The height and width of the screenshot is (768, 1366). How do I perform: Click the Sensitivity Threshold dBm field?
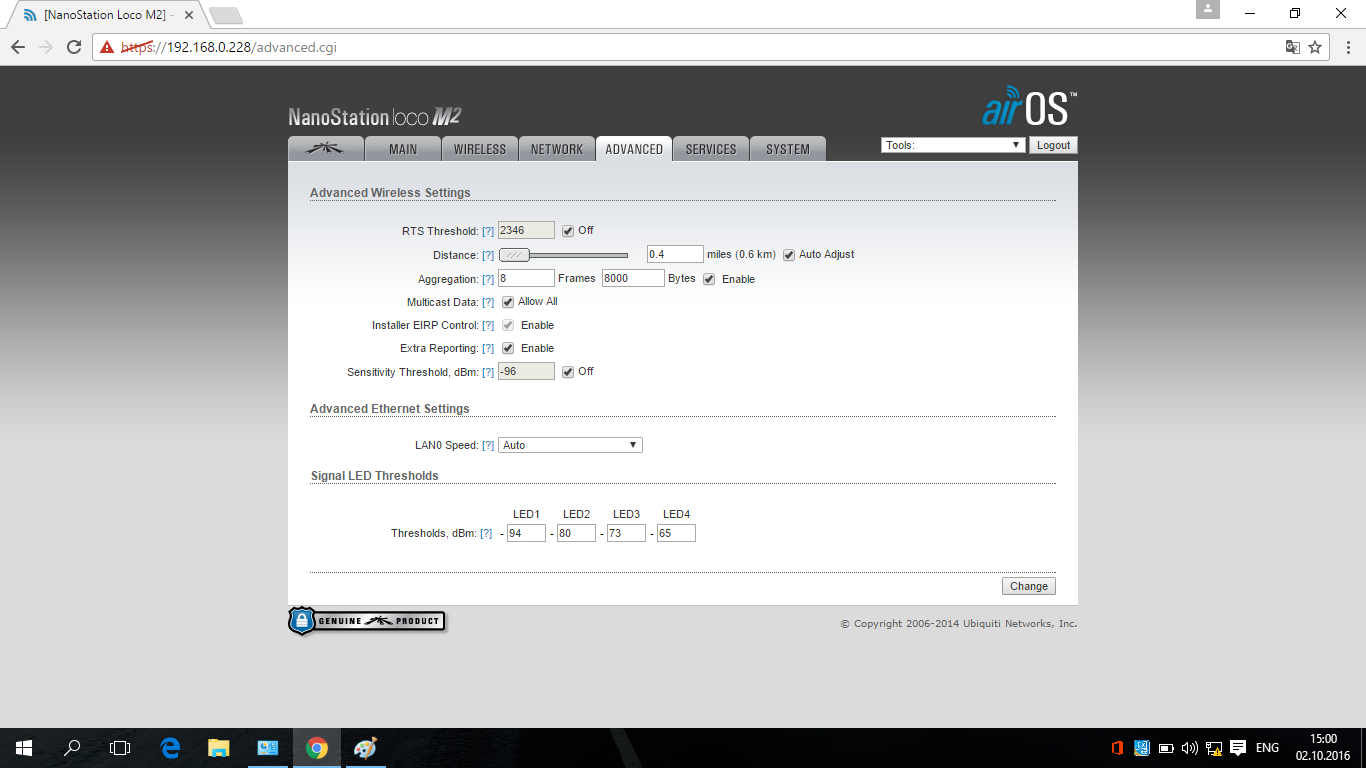coord(526,372)
